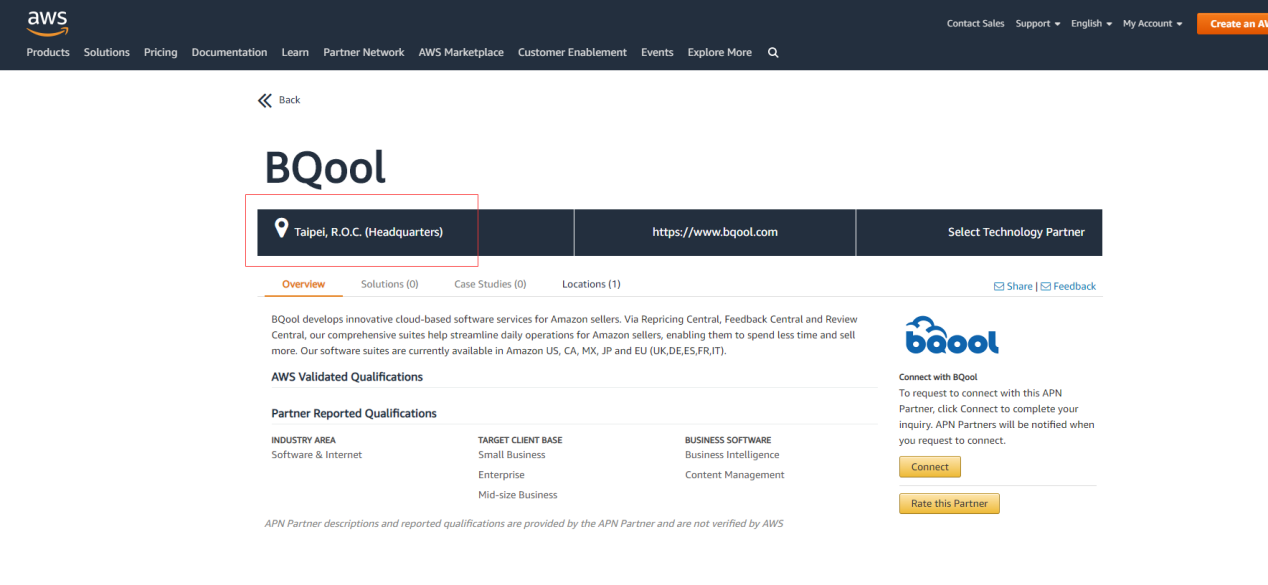
Task: Click the BQool logo image
Action: [x=951, y=336]
